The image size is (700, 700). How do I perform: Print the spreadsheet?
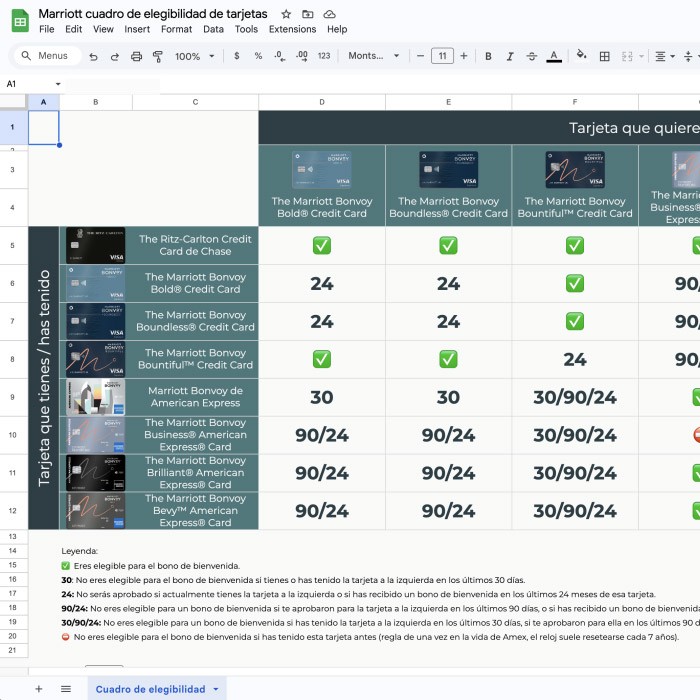(x=136, y=56)
